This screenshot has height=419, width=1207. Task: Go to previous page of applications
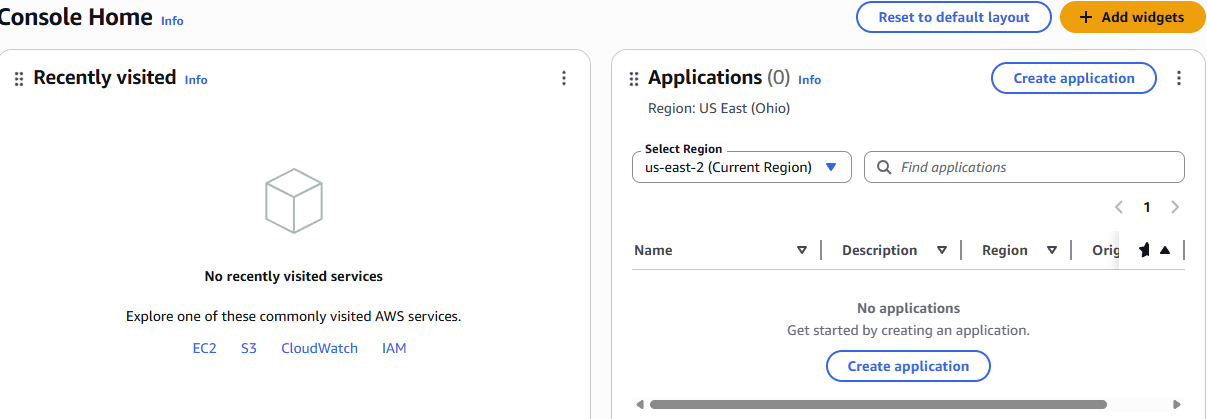click(1119, 207)
